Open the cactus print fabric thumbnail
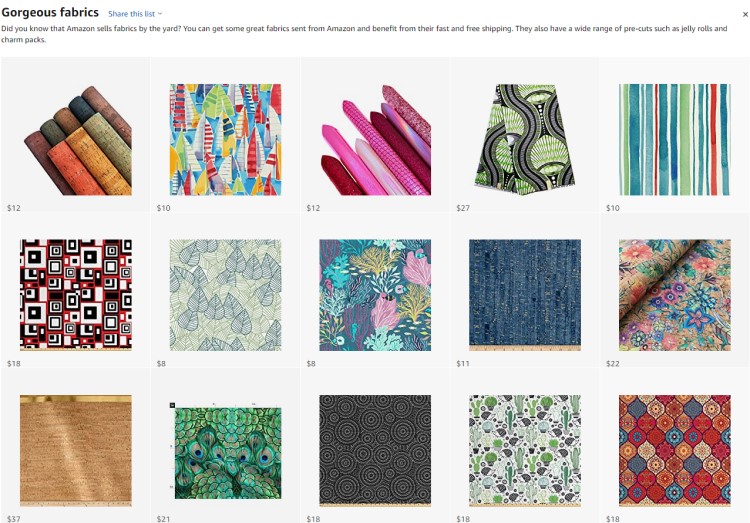Viewport: 750px width, 523px height. click(525, 451)
